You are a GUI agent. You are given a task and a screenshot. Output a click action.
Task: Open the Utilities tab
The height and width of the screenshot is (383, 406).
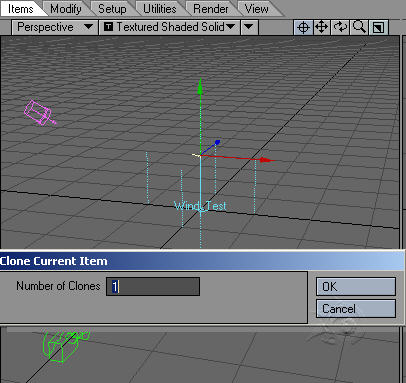coord(160,9)
